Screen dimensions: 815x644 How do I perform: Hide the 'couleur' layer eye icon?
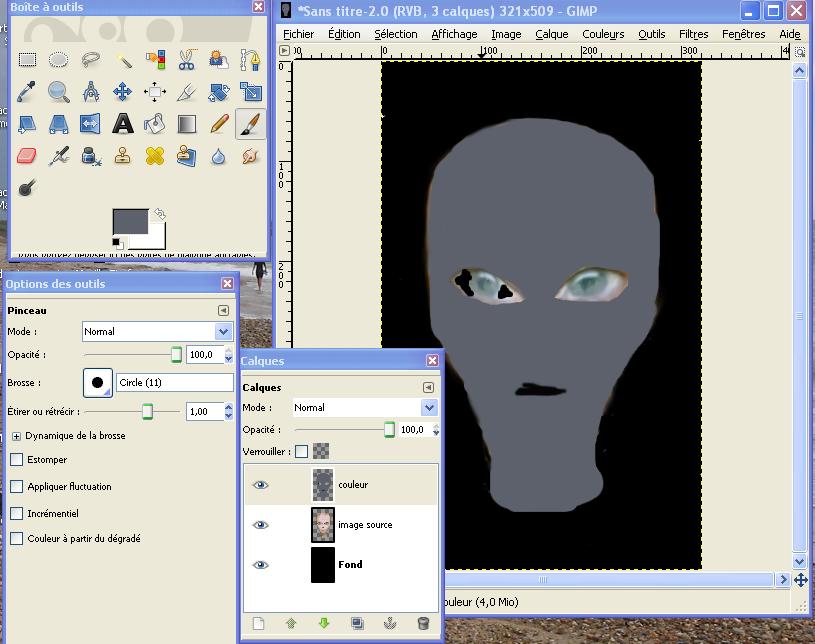[x=261, y=485]
